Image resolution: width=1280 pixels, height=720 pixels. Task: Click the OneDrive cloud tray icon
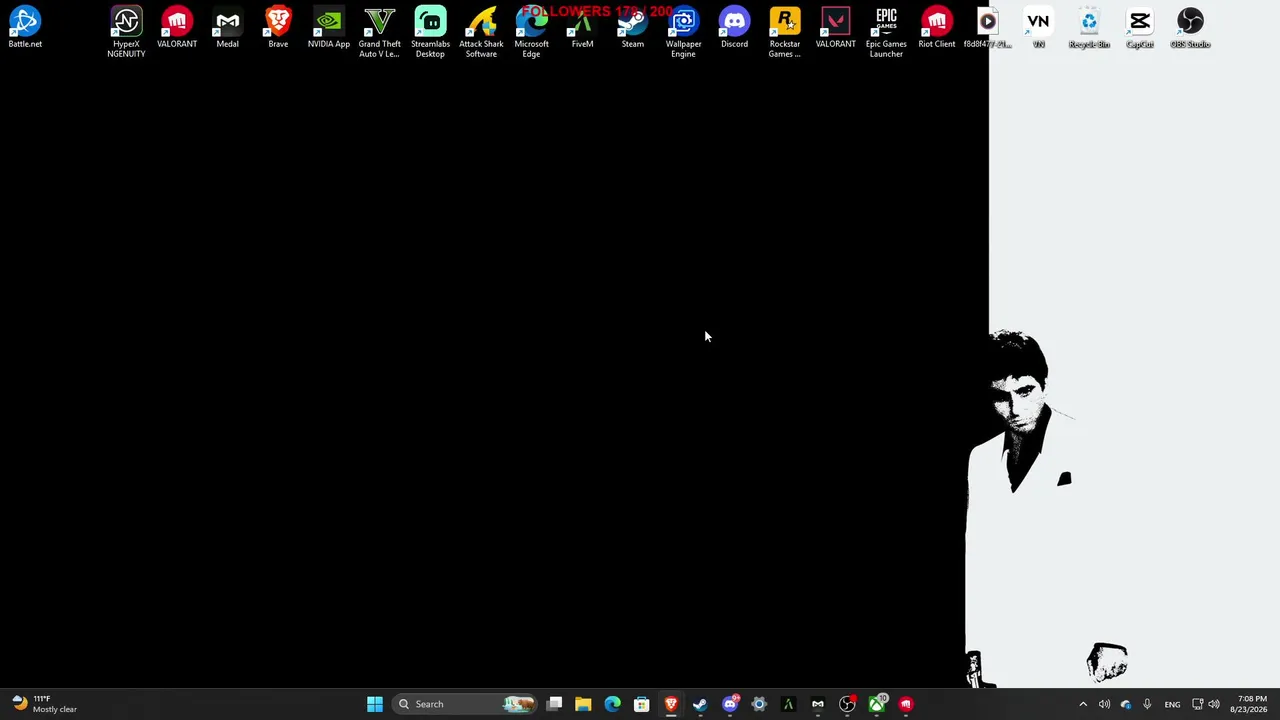pos(1126,704)
